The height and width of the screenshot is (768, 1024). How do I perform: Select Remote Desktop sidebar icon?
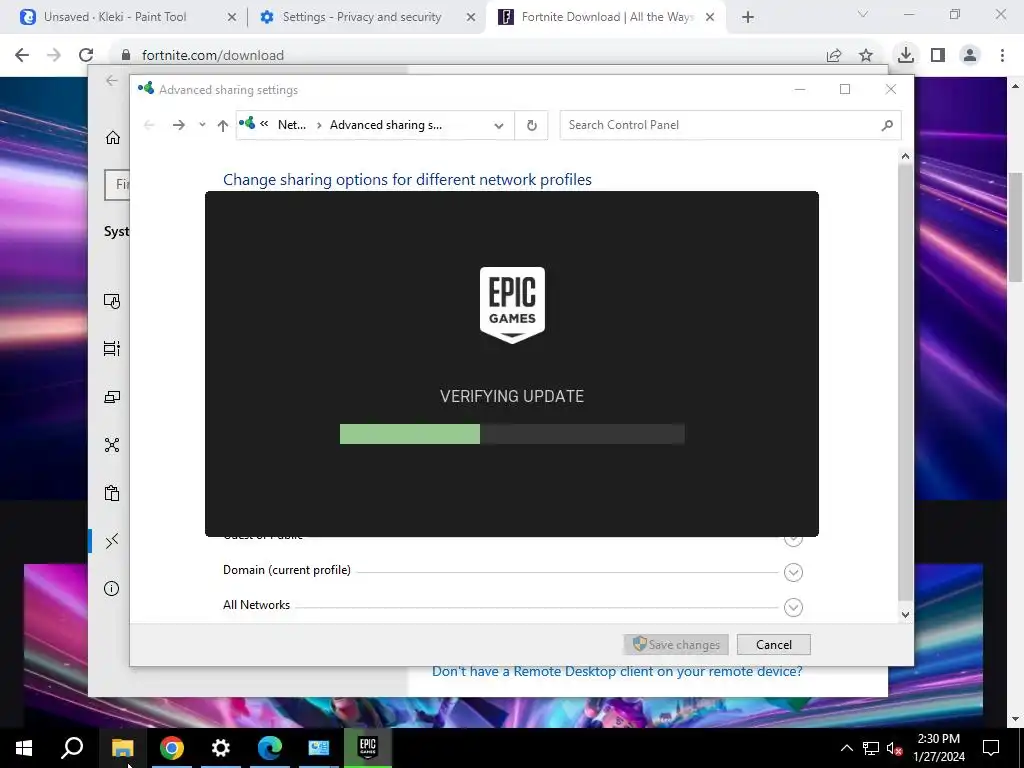click(x=112, y=541)
